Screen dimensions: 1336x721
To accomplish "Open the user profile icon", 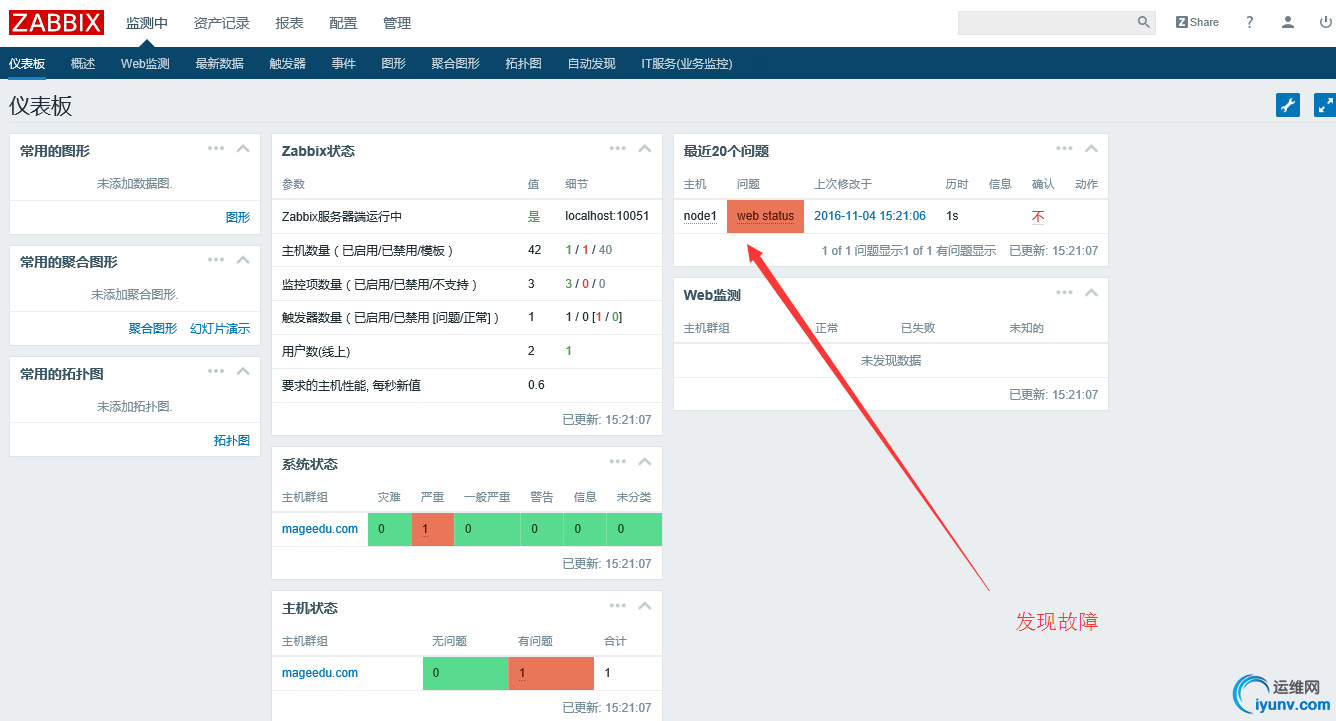I will coord(1288,22).
